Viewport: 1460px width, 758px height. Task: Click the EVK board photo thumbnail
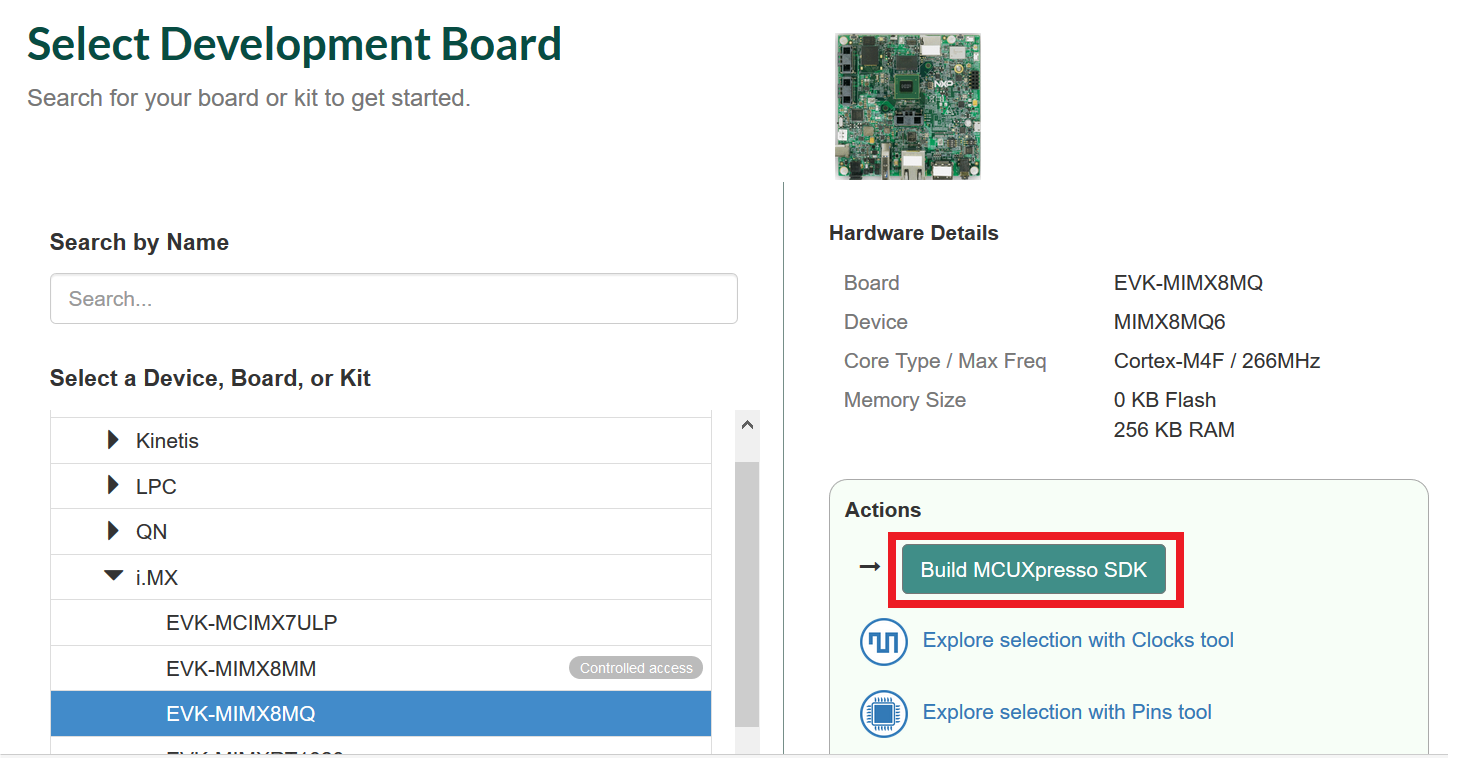(908, 106)
